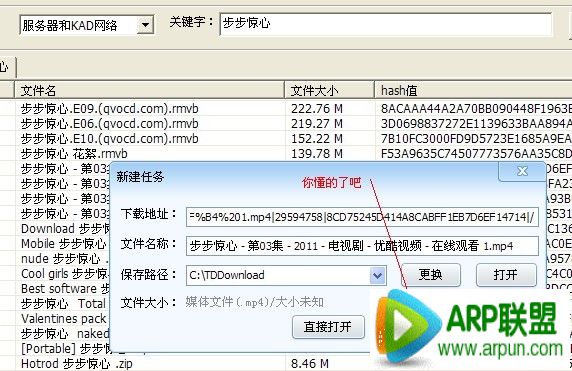Select 步步惊心.E06.(qvocd.com).rmvb file row
Screen dimensions: 572x371
pyautogui.click(x=109, y=124)
